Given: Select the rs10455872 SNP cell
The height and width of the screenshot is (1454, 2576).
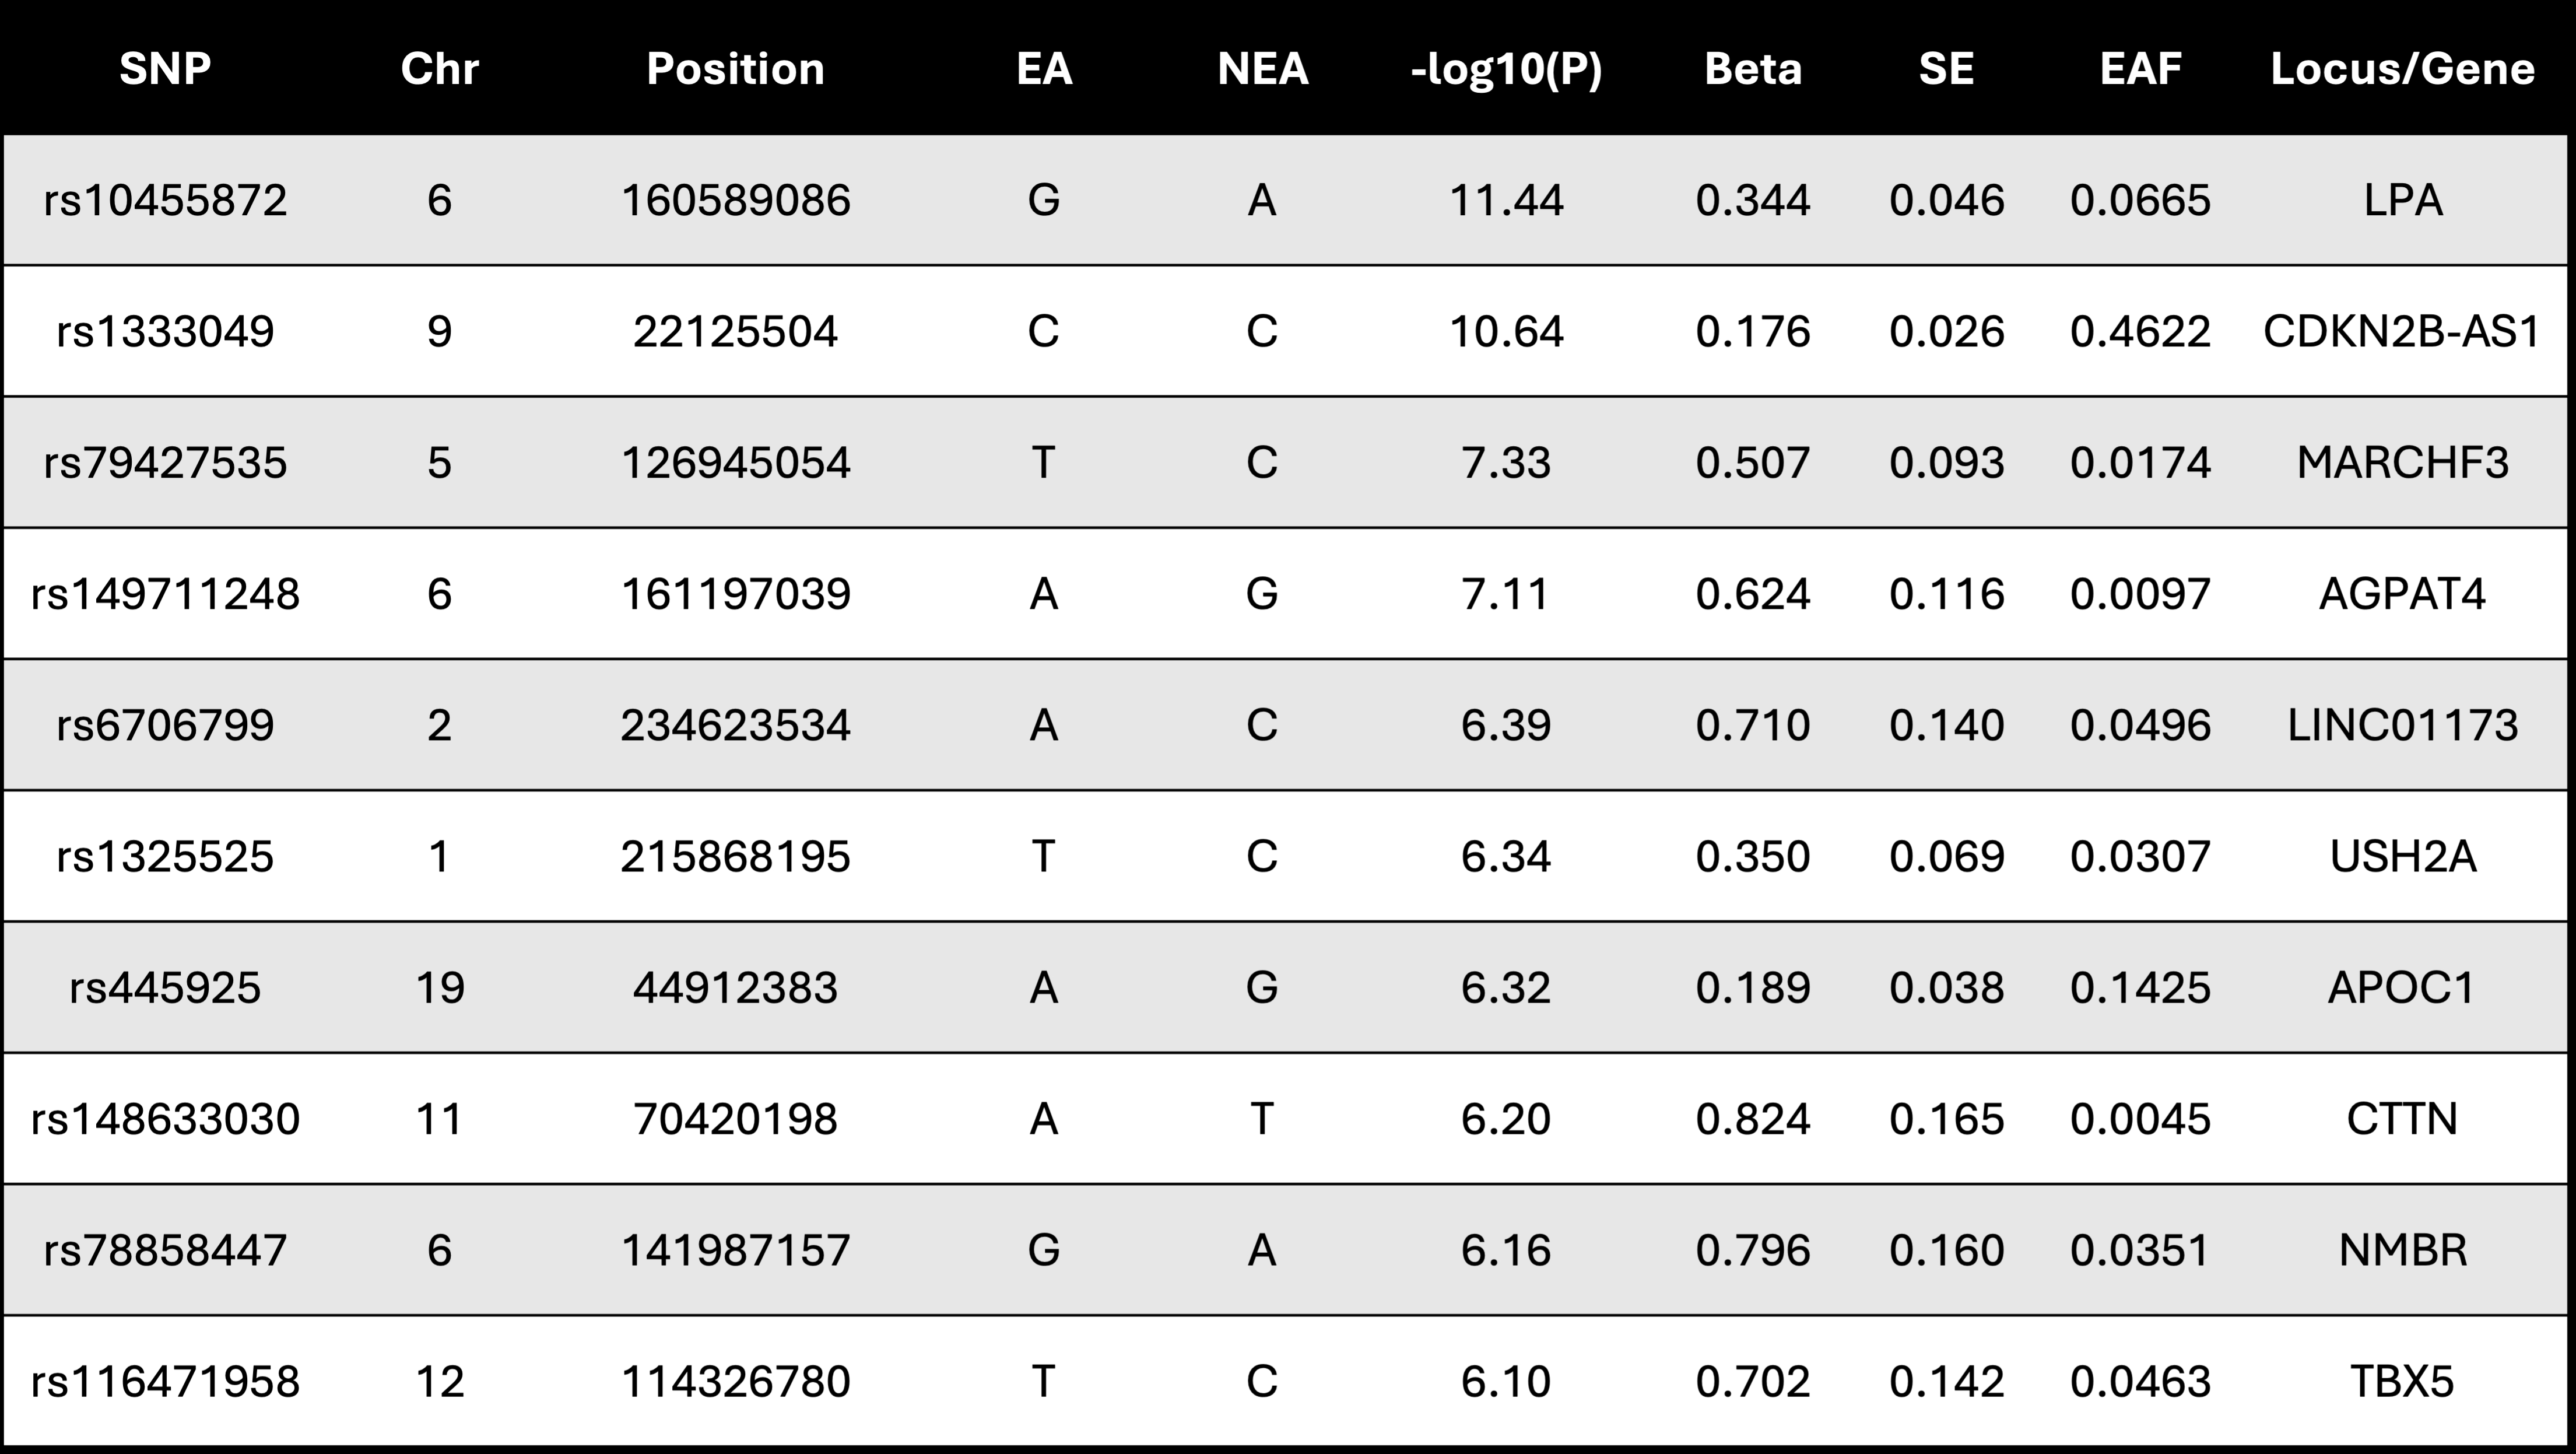Looking at the screenshot, I should [165, 200].
